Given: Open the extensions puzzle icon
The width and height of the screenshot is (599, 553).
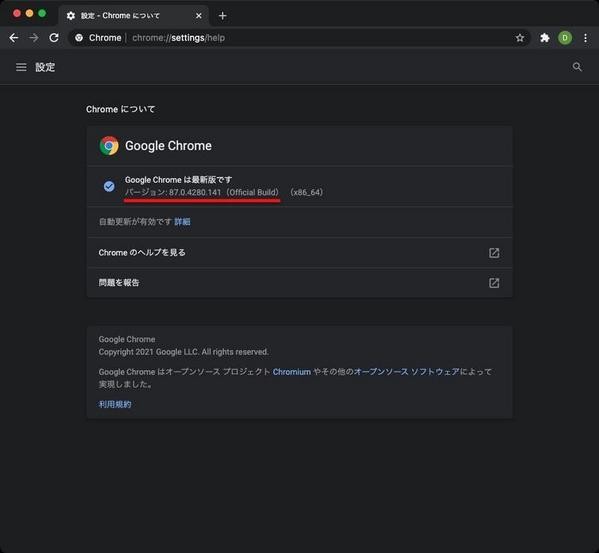Looking at the screenshot, I should point(545,38).
